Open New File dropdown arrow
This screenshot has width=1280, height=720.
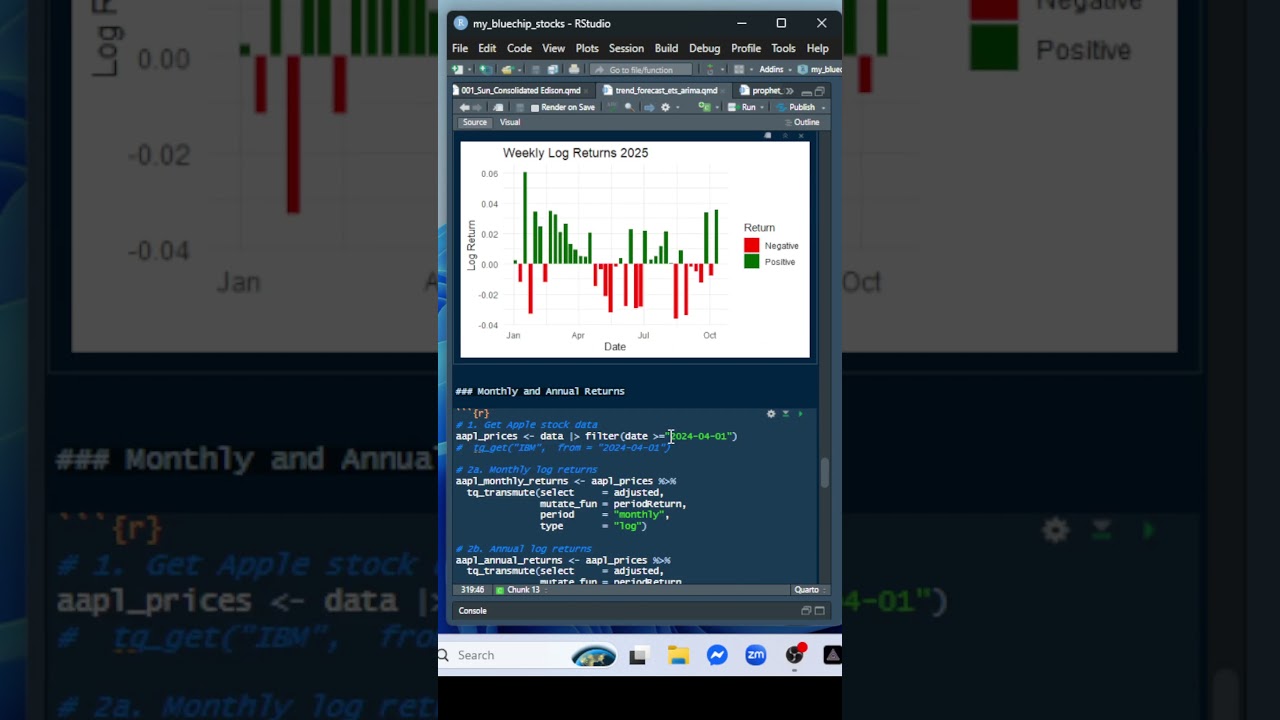point(470,70)
